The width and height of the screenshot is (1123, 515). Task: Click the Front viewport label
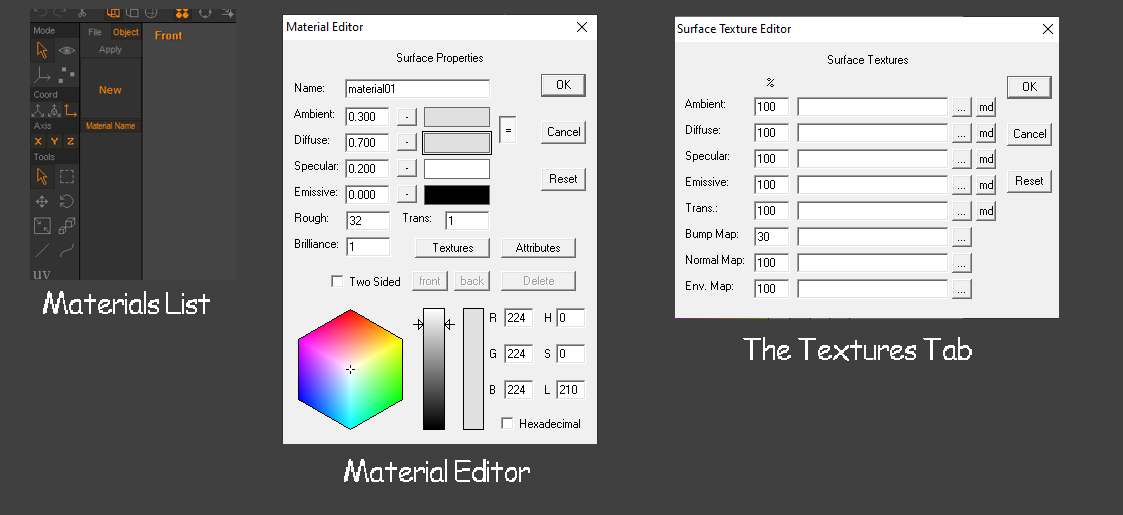click(x=168, y=35)
